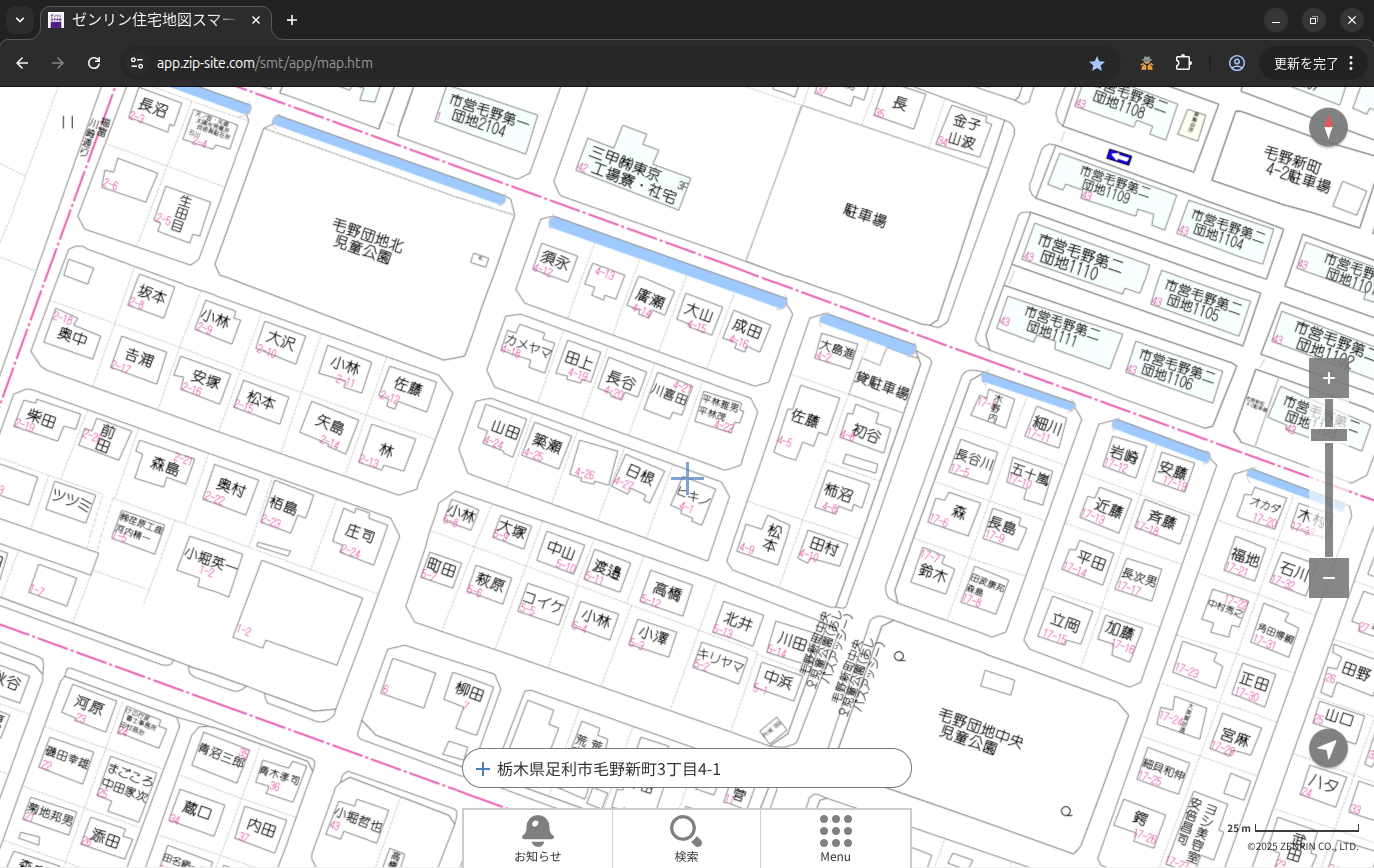Click the 立岡 house label
The image size is (1374, 868).
[x=1066, y=623]
